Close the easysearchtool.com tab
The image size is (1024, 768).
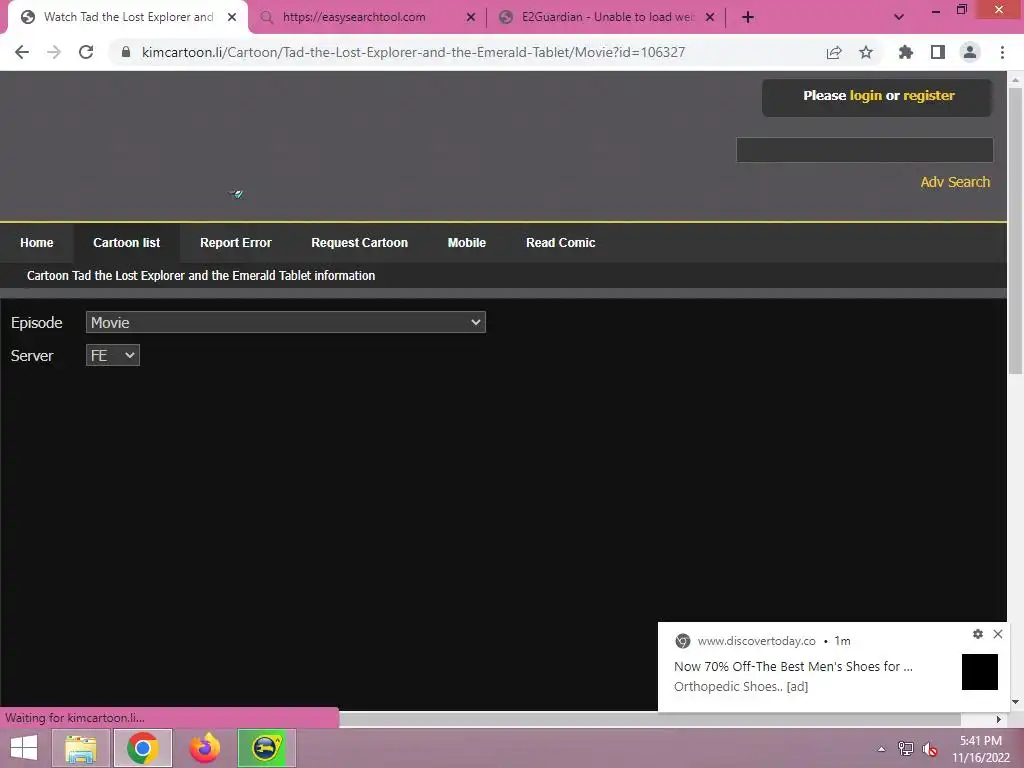tap(471, 17)
